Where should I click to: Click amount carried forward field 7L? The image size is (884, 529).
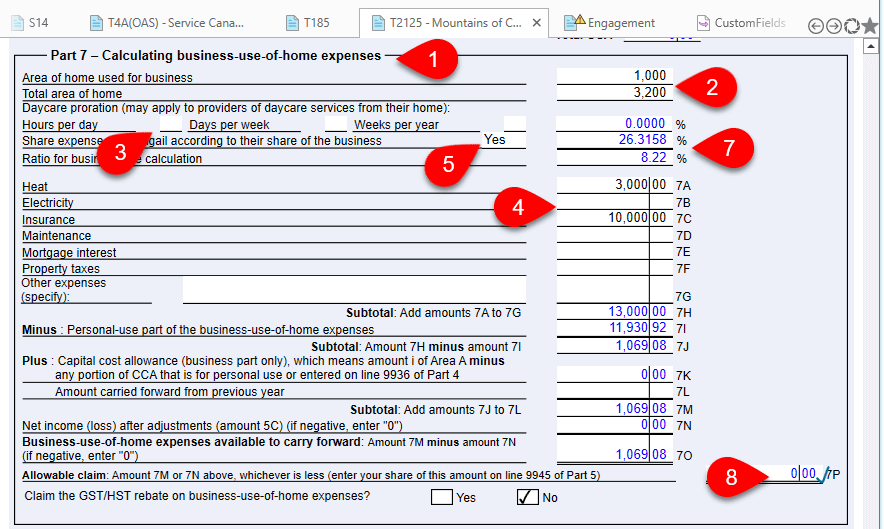(x=615, y=391)
